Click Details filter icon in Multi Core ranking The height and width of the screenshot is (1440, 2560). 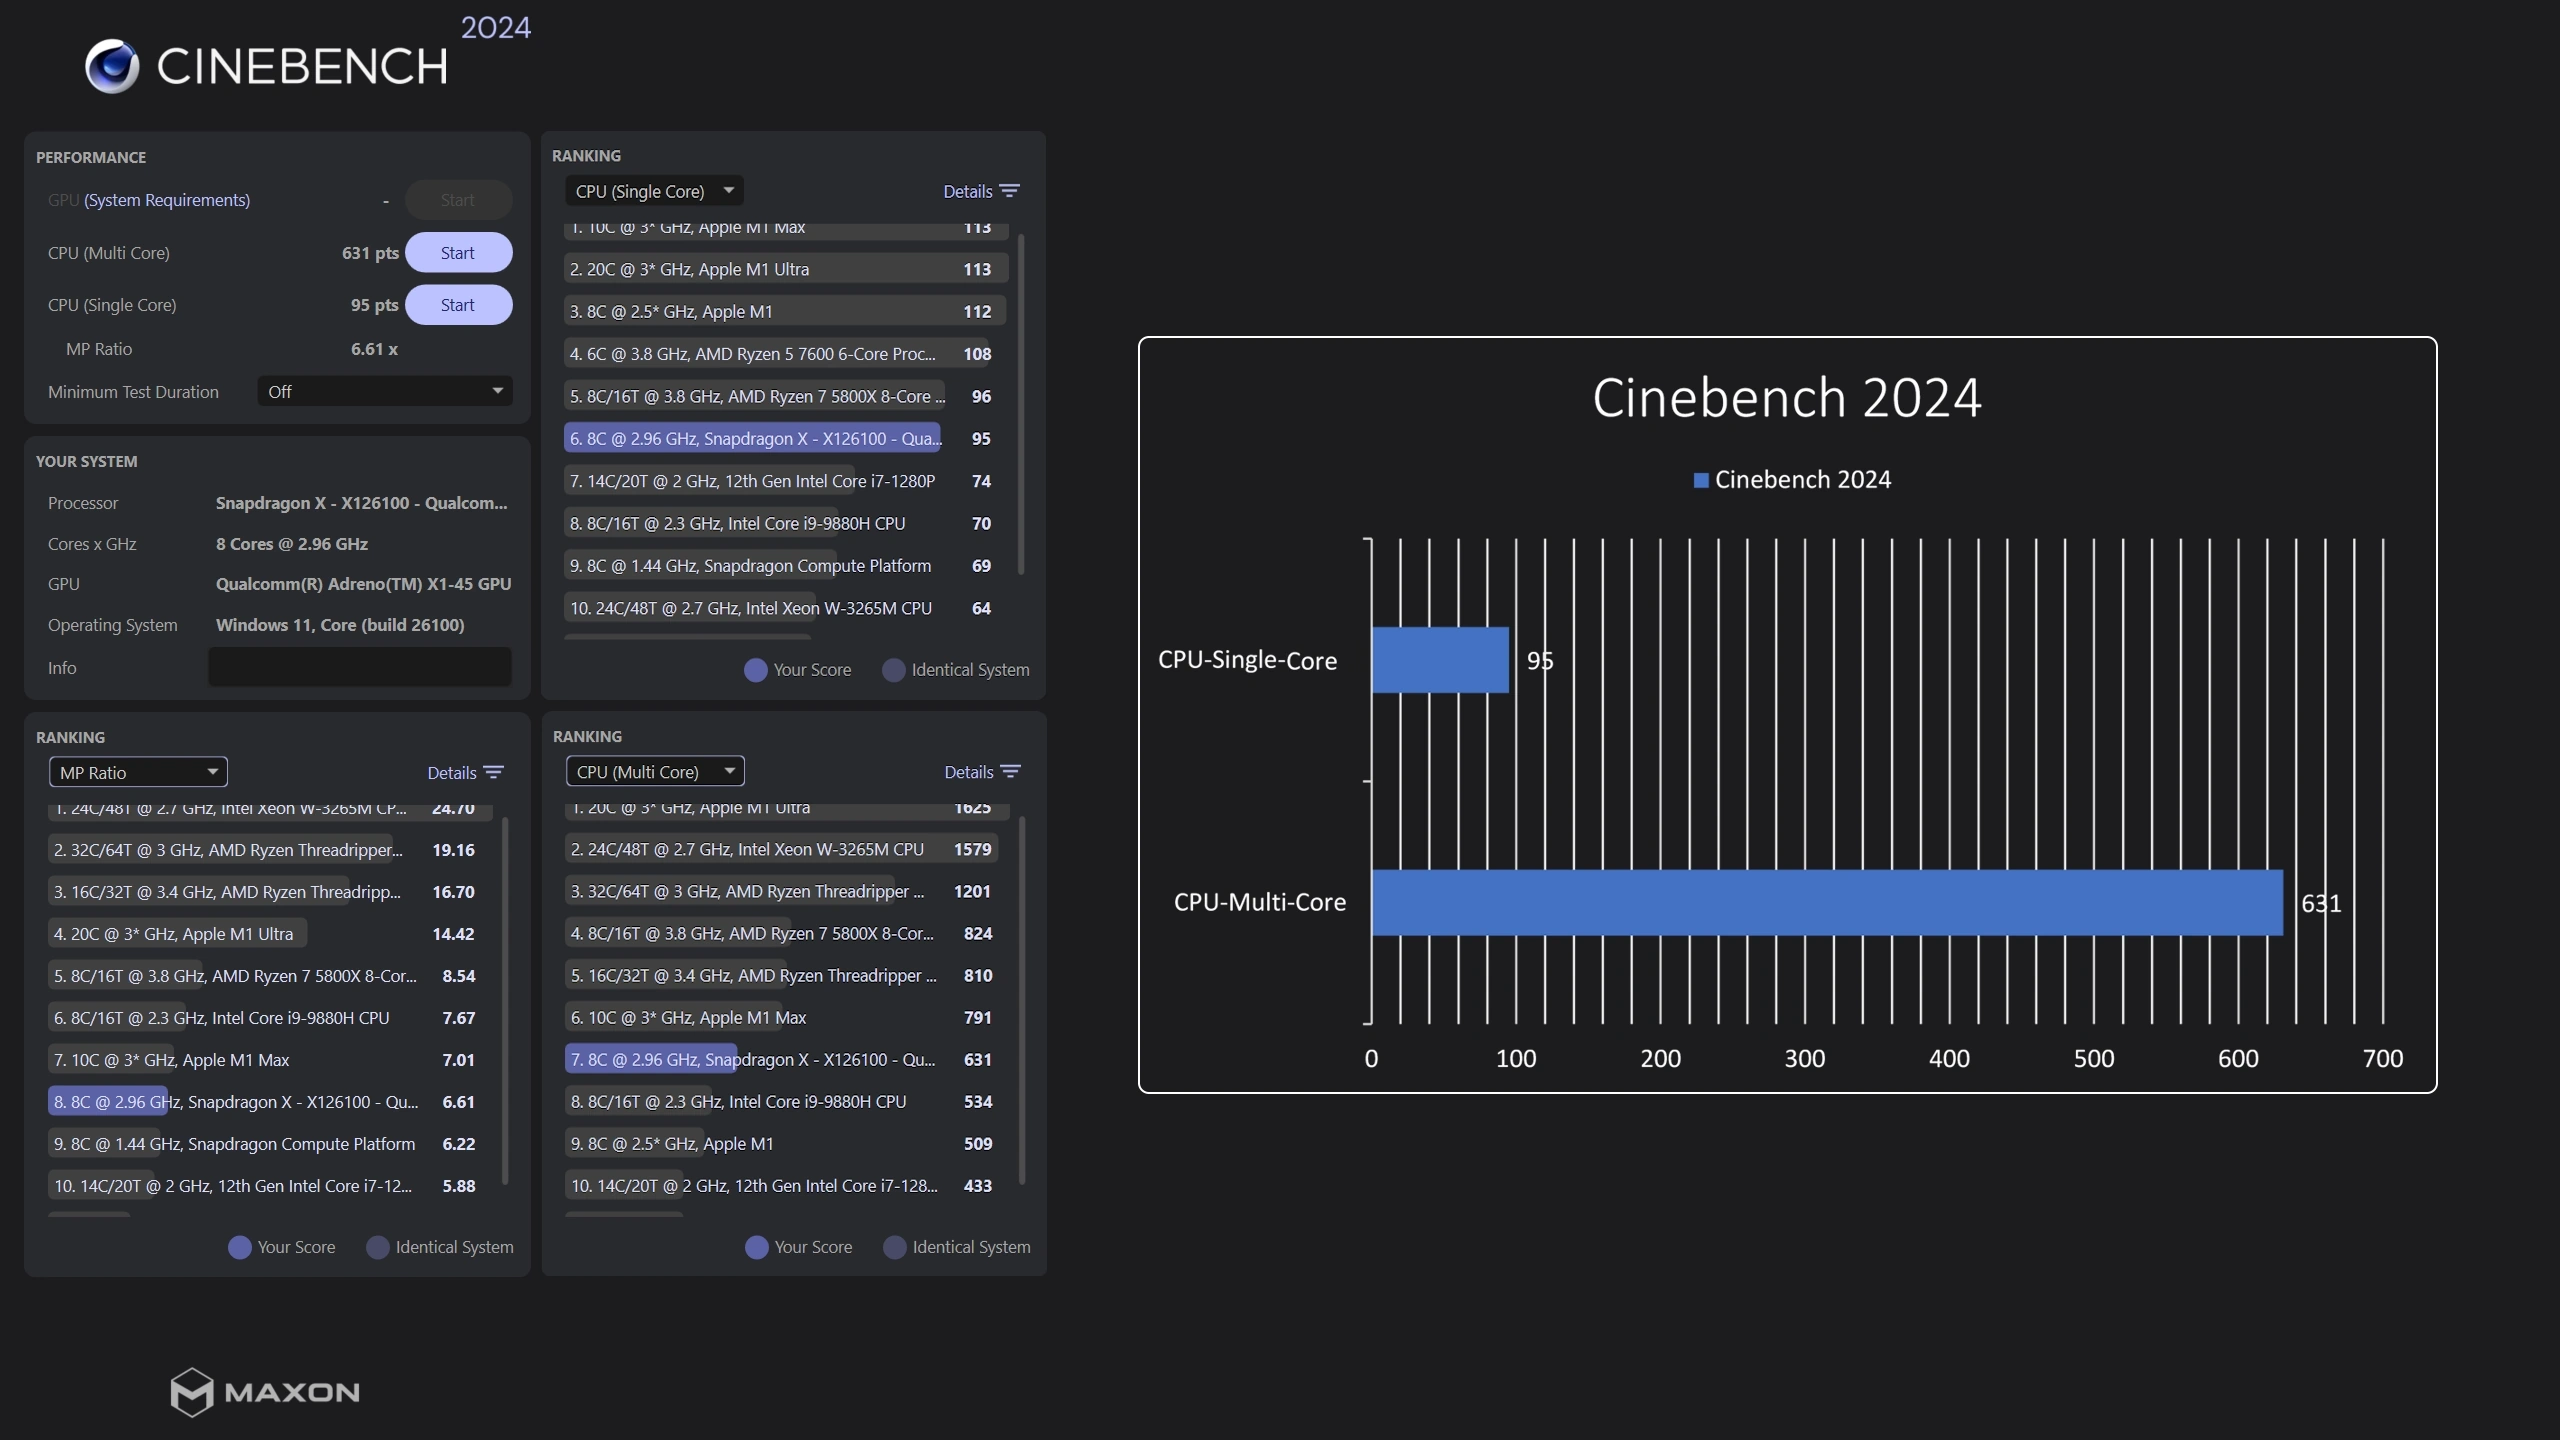(1011, 772)
